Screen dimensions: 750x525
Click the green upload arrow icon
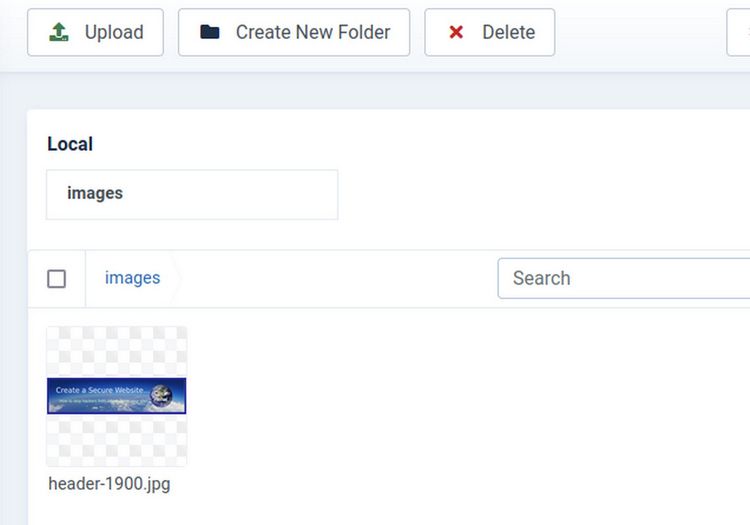[x=60, y=32]
